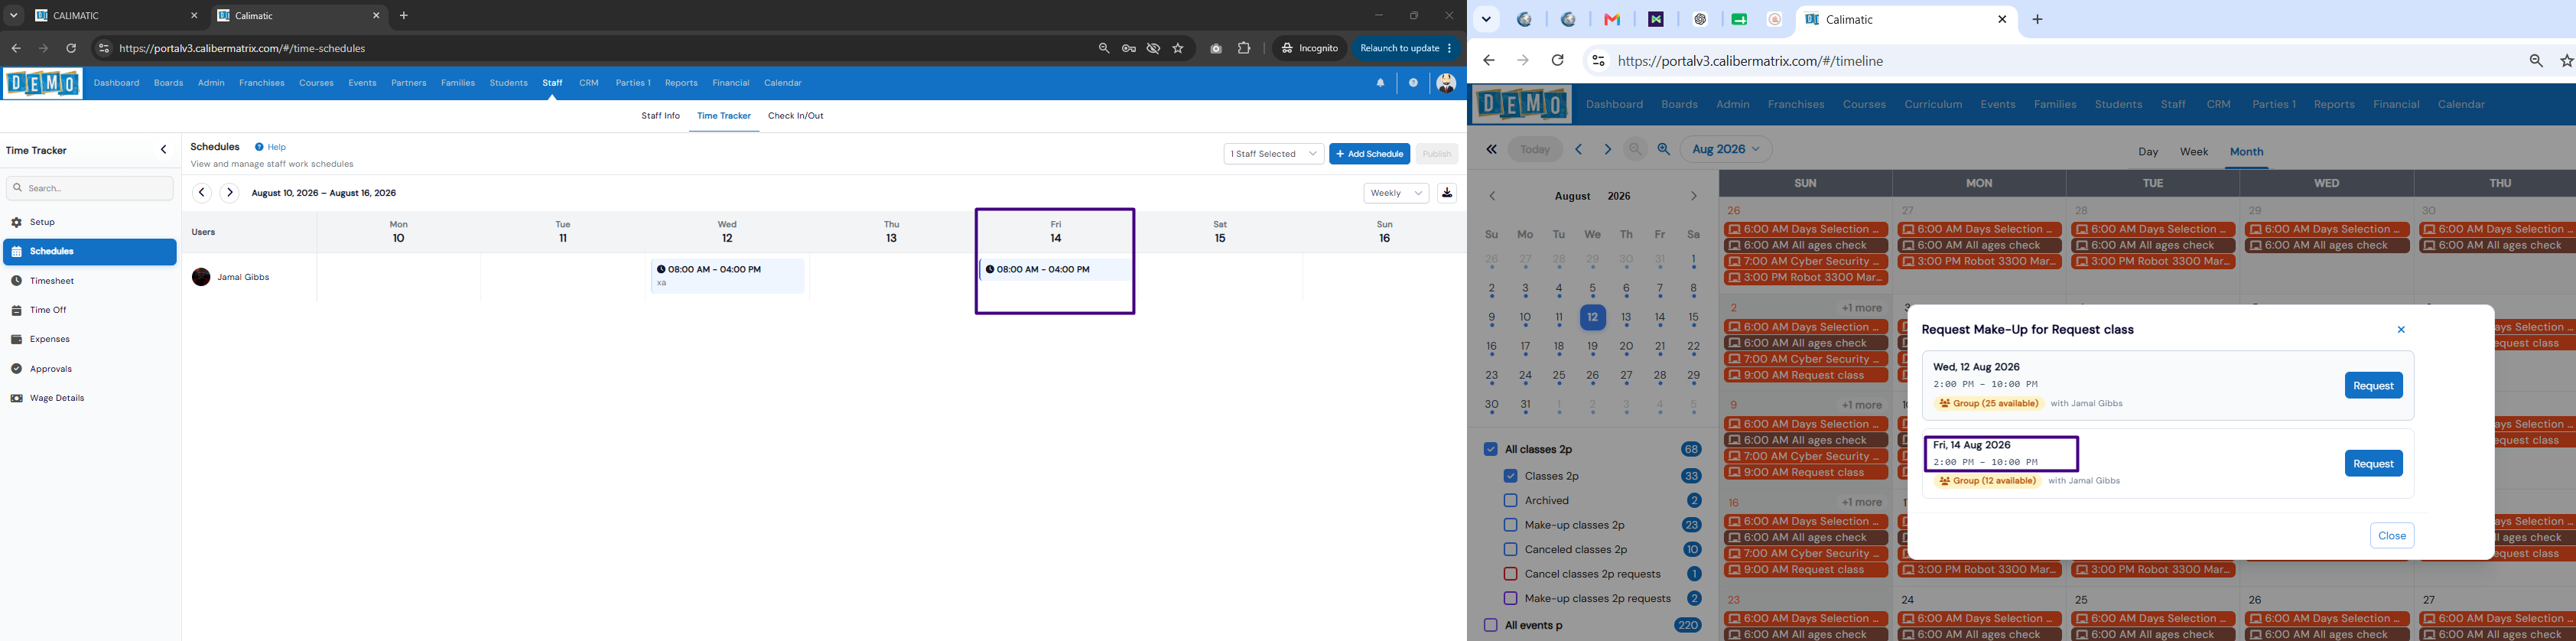Screen dimensions: 2576x641
Task: Go to the next week of schedules
Action: [229, 193]
